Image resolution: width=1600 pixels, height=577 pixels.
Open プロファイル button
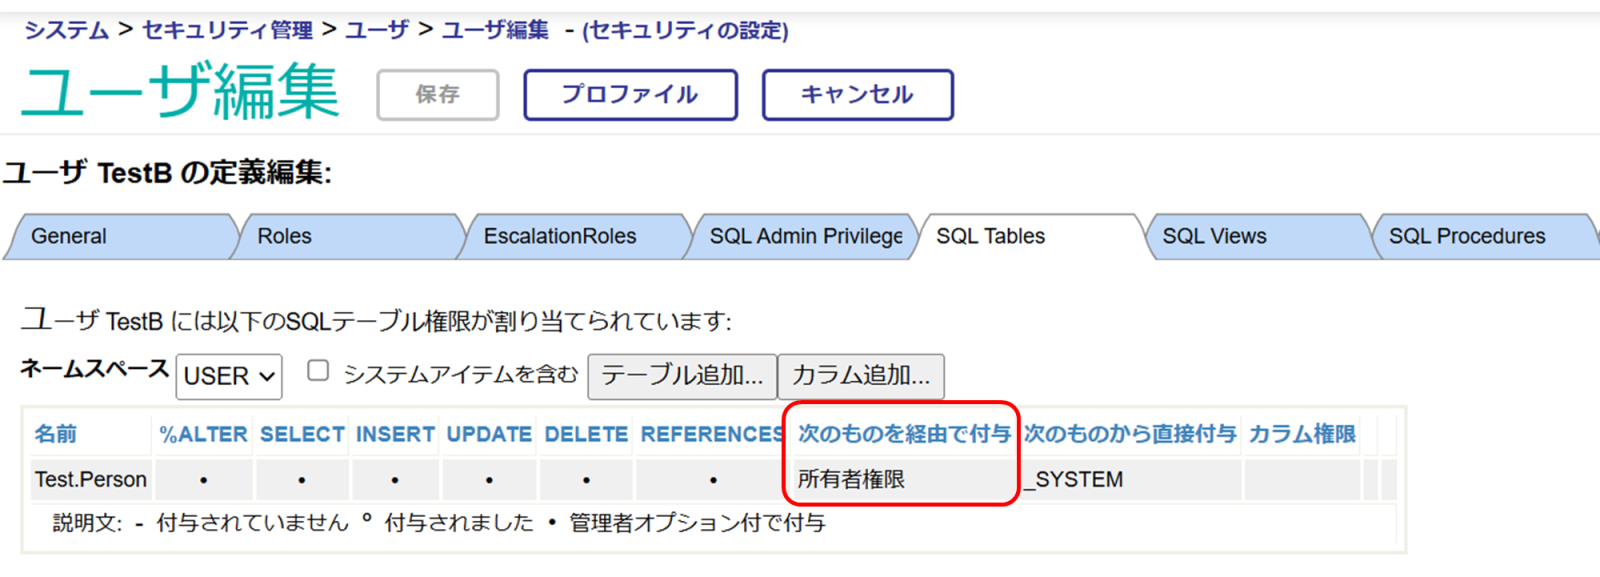coord(630,95)
